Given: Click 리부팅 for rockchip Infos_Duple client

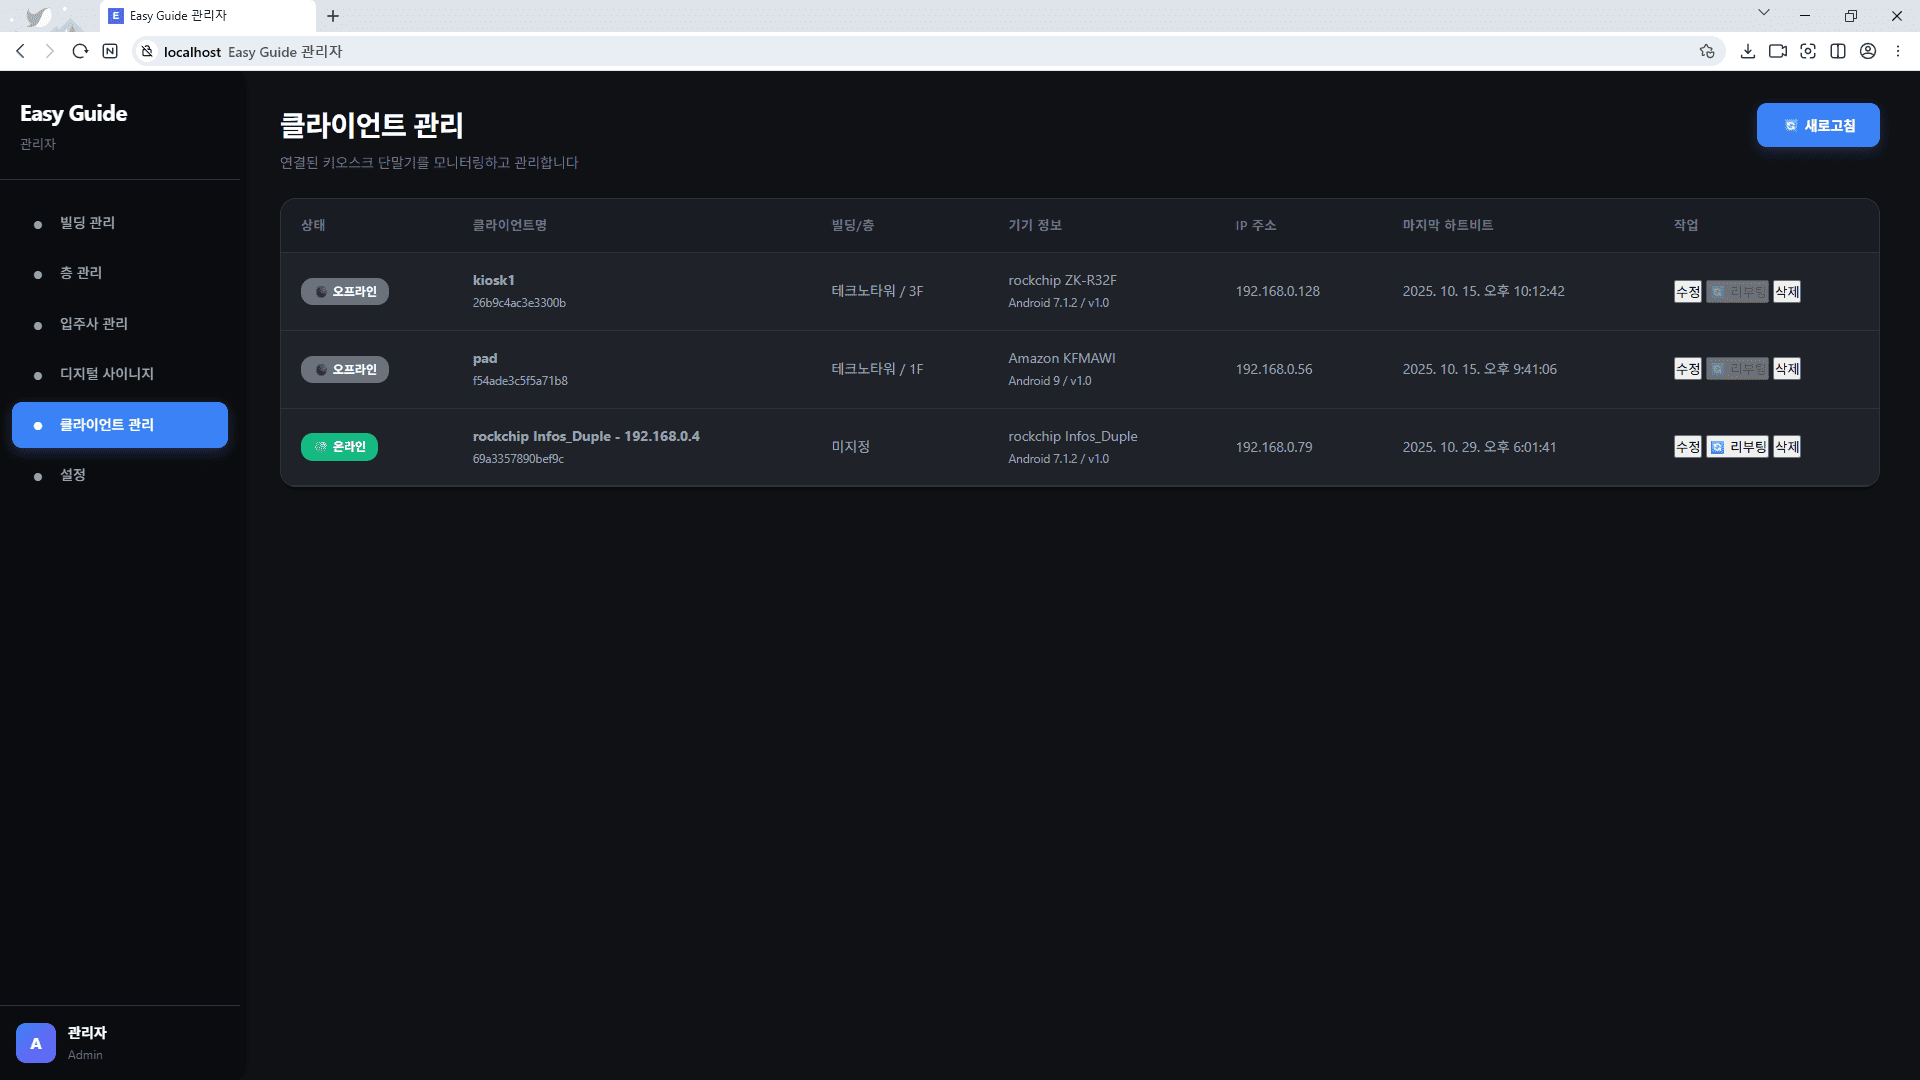Looking at the screenshot, I should [x=1737, y=447].
